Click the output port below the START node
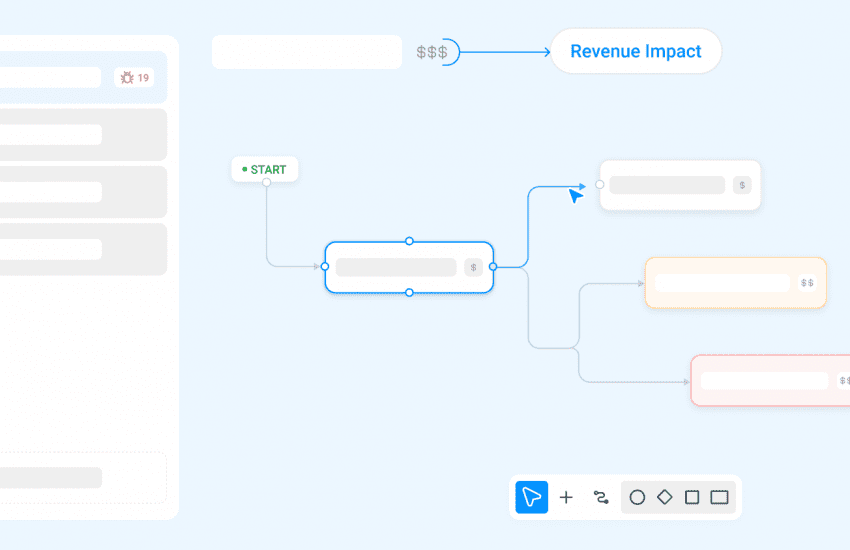This screenshot has width=850, height=550. pyautogui.click(x=266, y=183)
